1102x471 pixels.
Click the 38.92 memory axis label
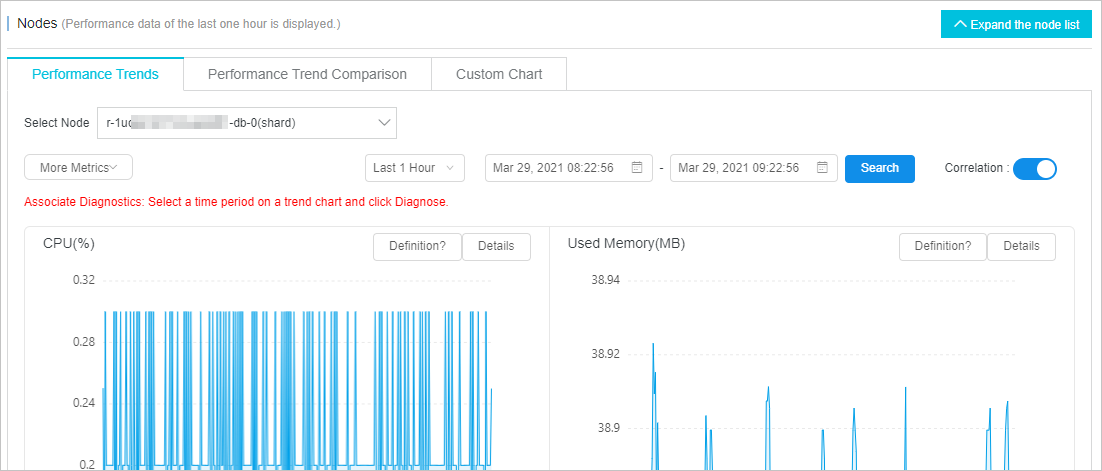[606, 354]
